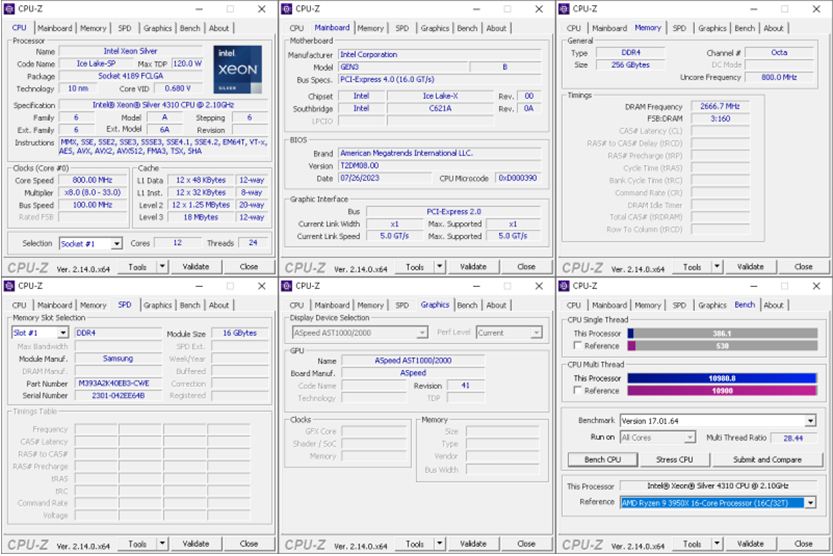Click CPU-Z title icon in the CPU tab window
Screen dimensions: 833x556
(10, 9)
